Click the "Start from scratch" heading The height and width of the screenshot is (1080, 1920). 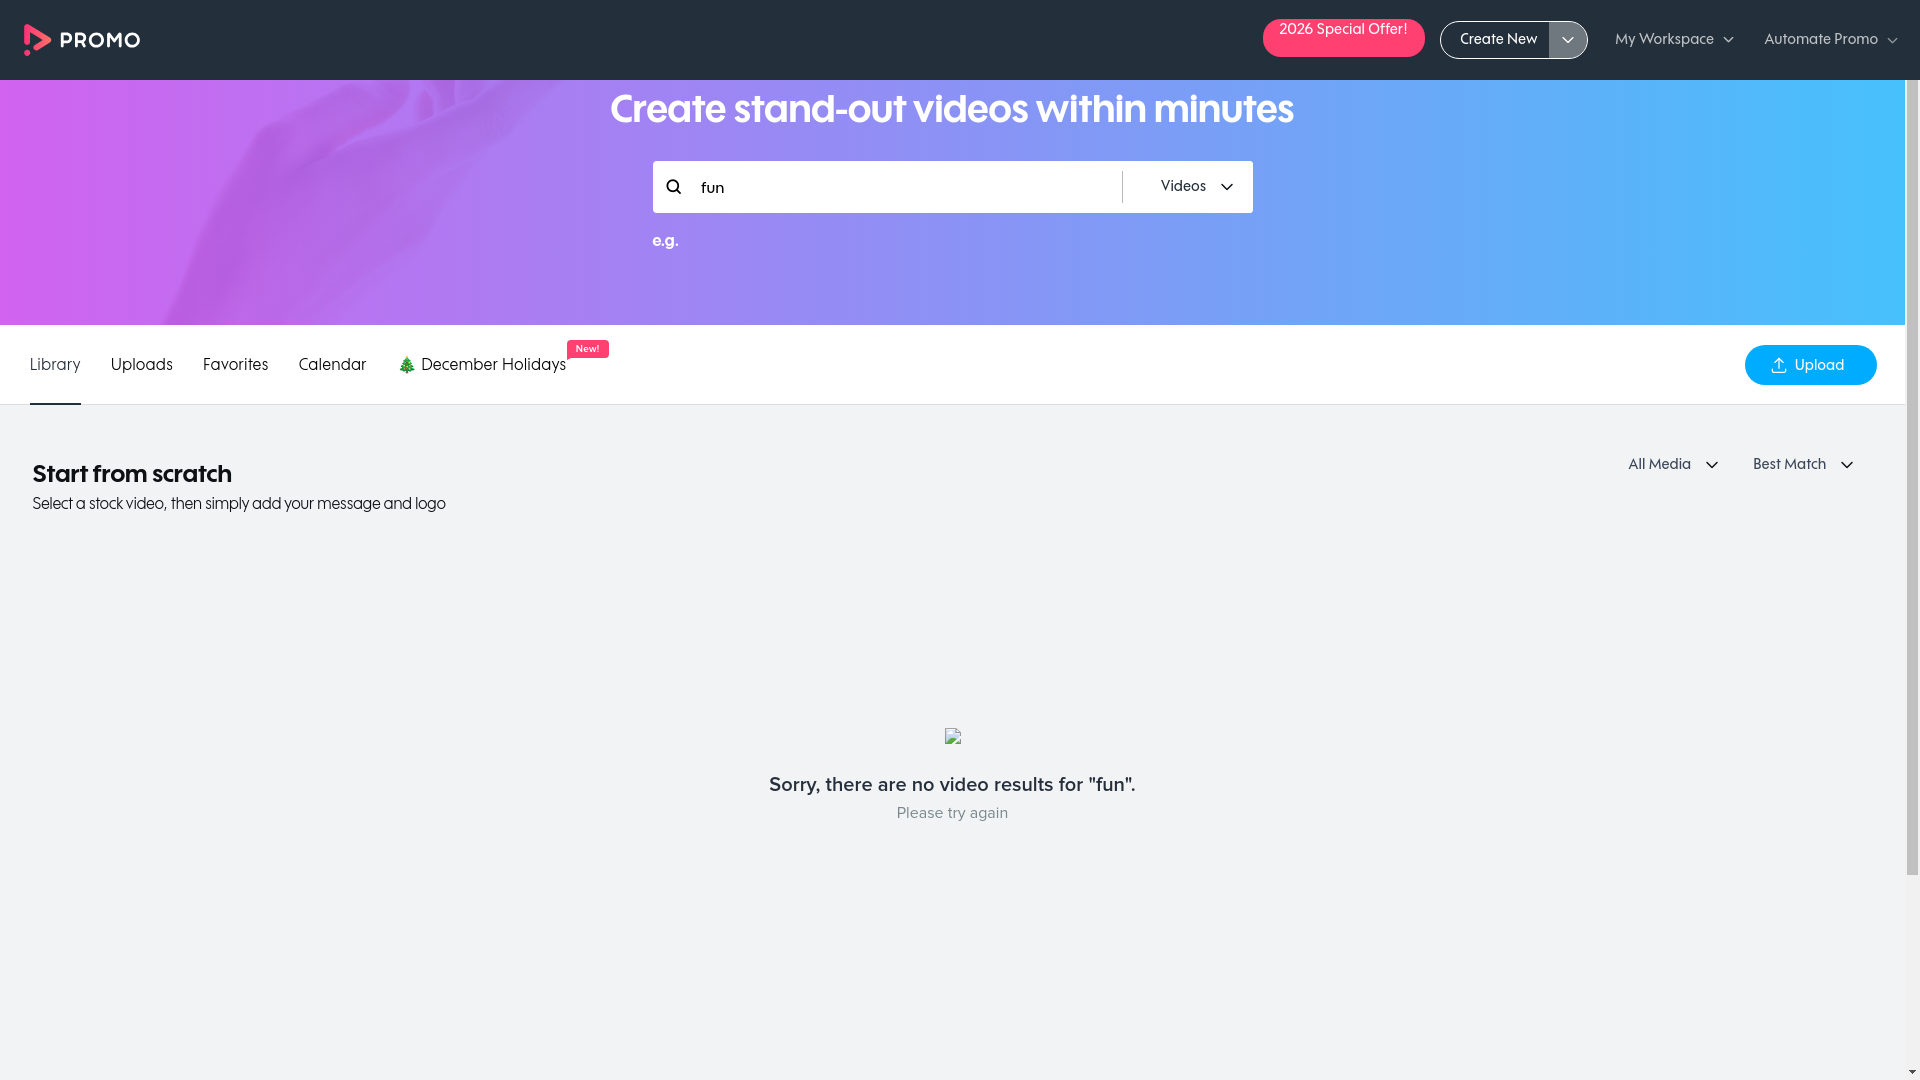pos(132,474)
